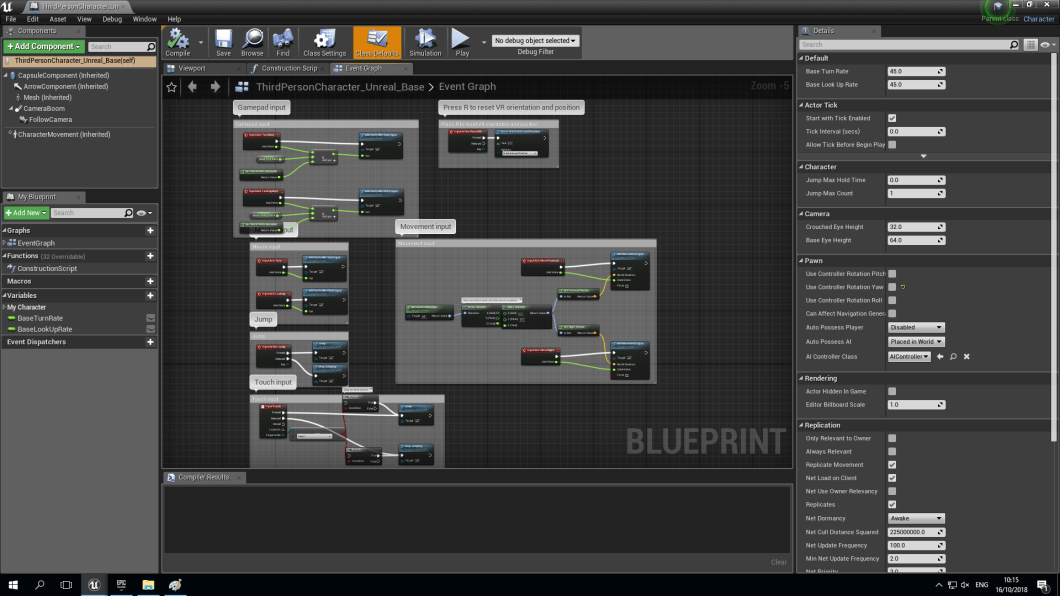The image size is (1060, 596).
Task: Open Auto Possess AI dropdown
Action: 915,342
